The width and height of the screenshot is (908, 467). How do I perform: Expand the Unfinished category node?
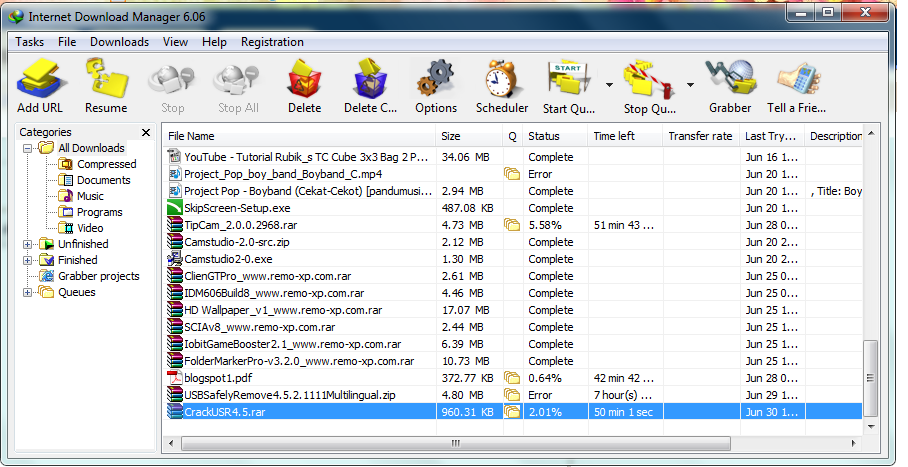pos(27,245)
